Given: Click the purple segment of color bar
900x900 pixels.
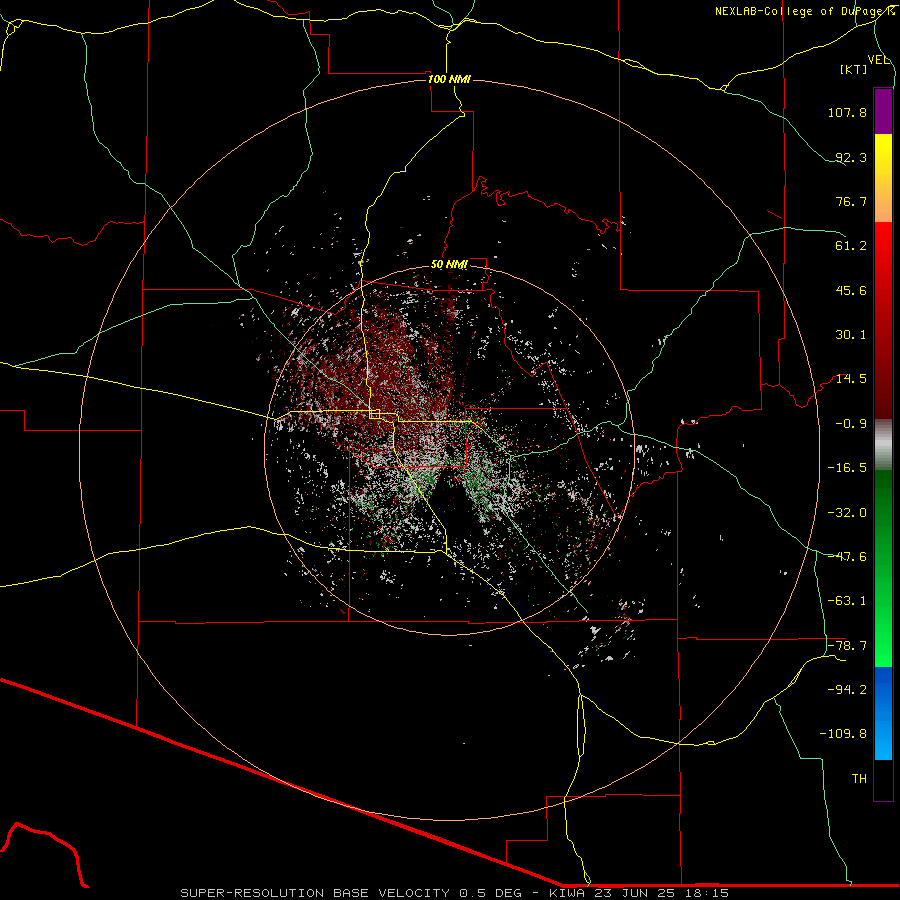Looking at the screenshot, I should point(883,111).
